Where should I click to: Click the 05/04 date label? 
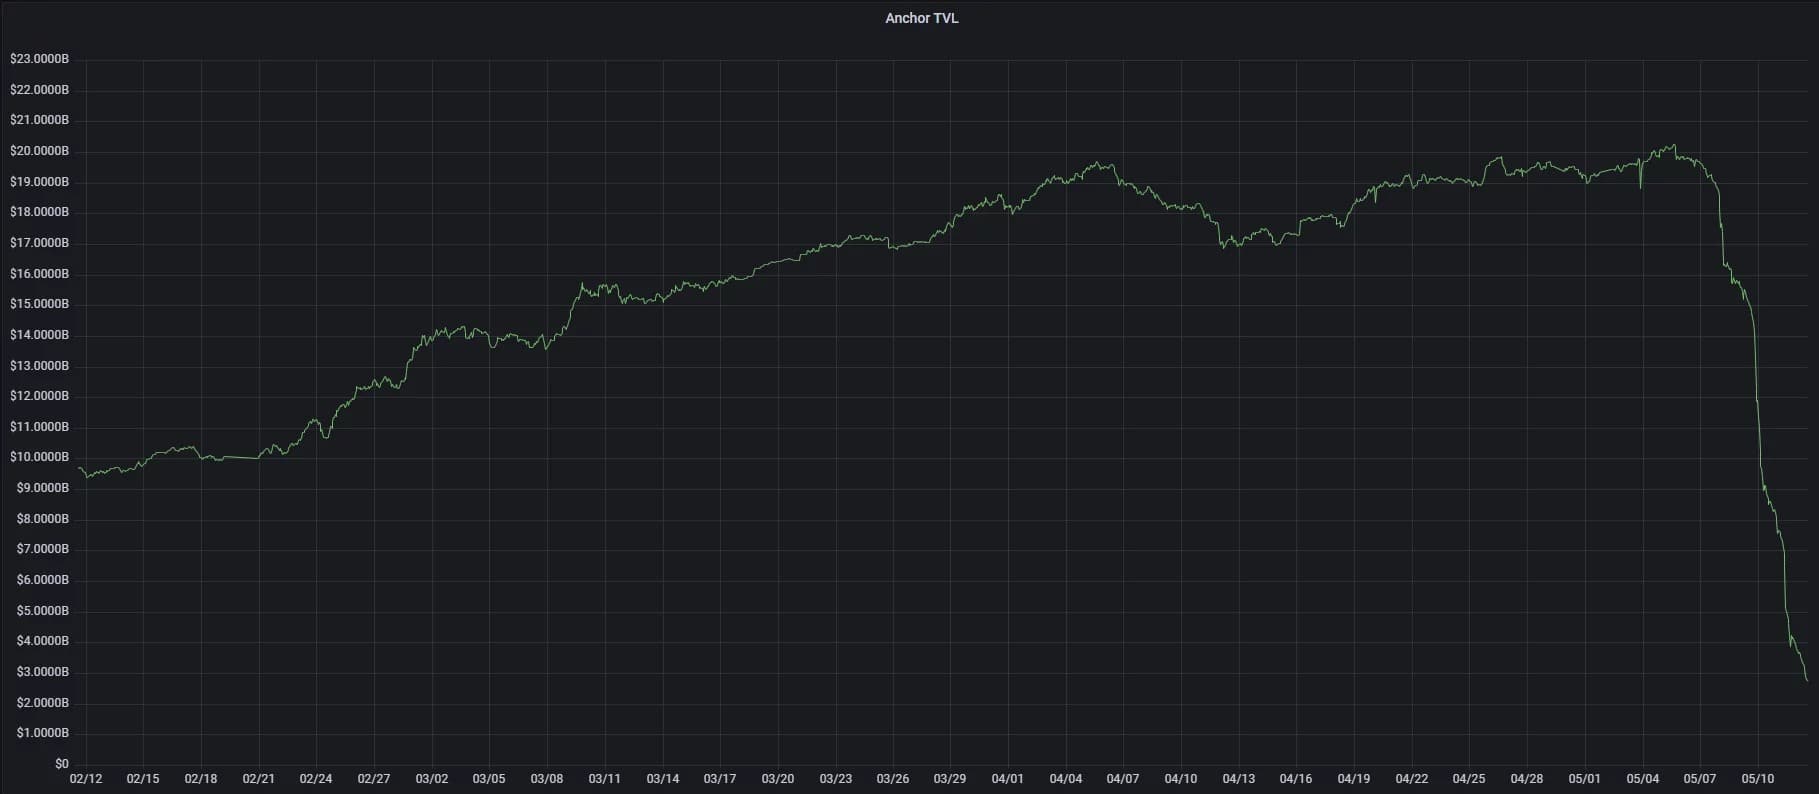[x=1643, y=779]
